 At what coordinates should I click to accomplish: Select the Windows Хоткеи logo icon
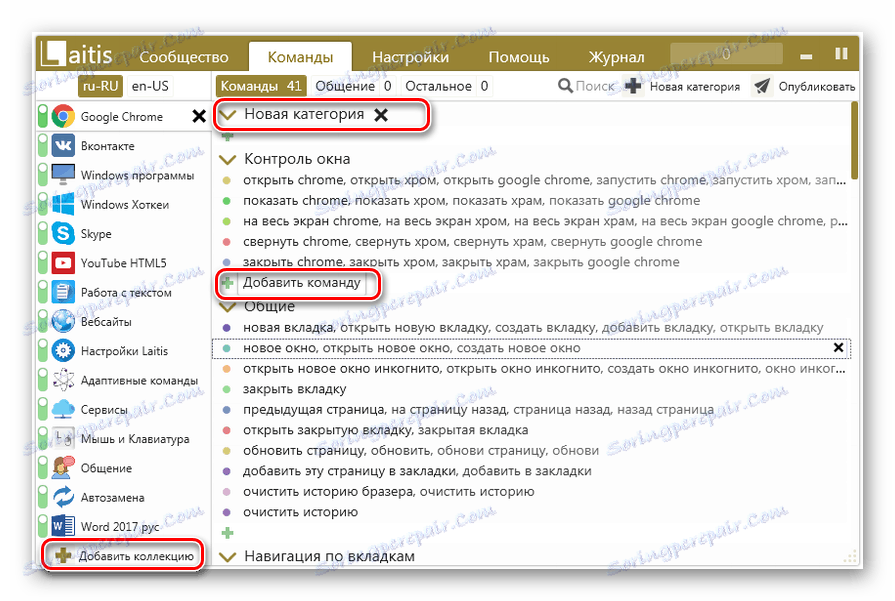[x=63, y=204]
